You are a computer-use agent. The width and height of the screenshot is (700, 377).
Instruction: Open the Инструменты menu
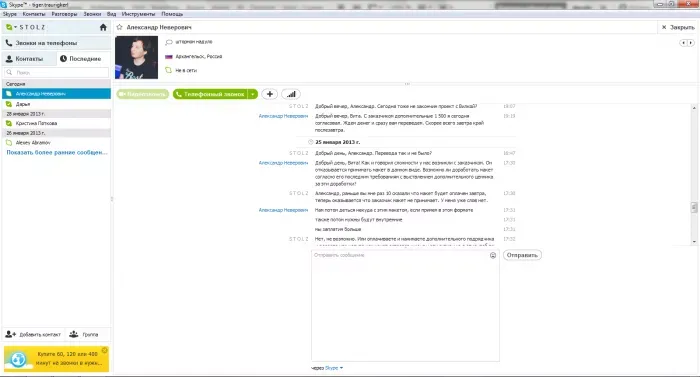pos(138,14)
